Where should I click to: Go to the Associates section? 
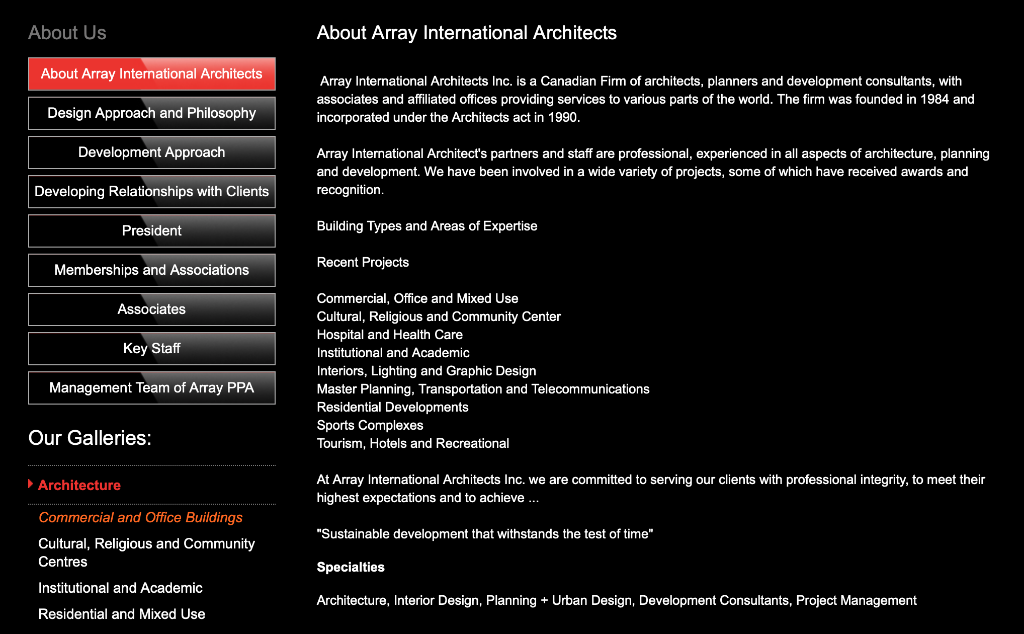click(x=151, y=309)
